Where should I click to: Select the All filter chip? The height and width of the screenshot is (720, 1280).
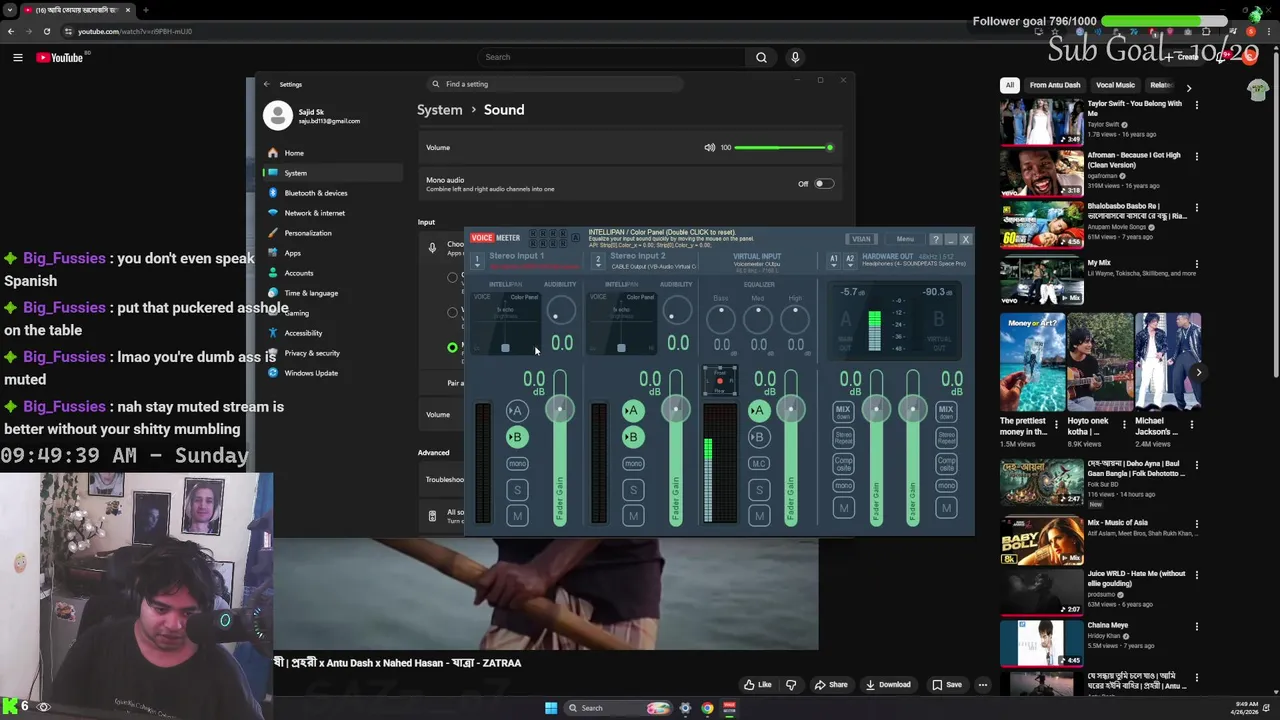tap(1010, 85)
